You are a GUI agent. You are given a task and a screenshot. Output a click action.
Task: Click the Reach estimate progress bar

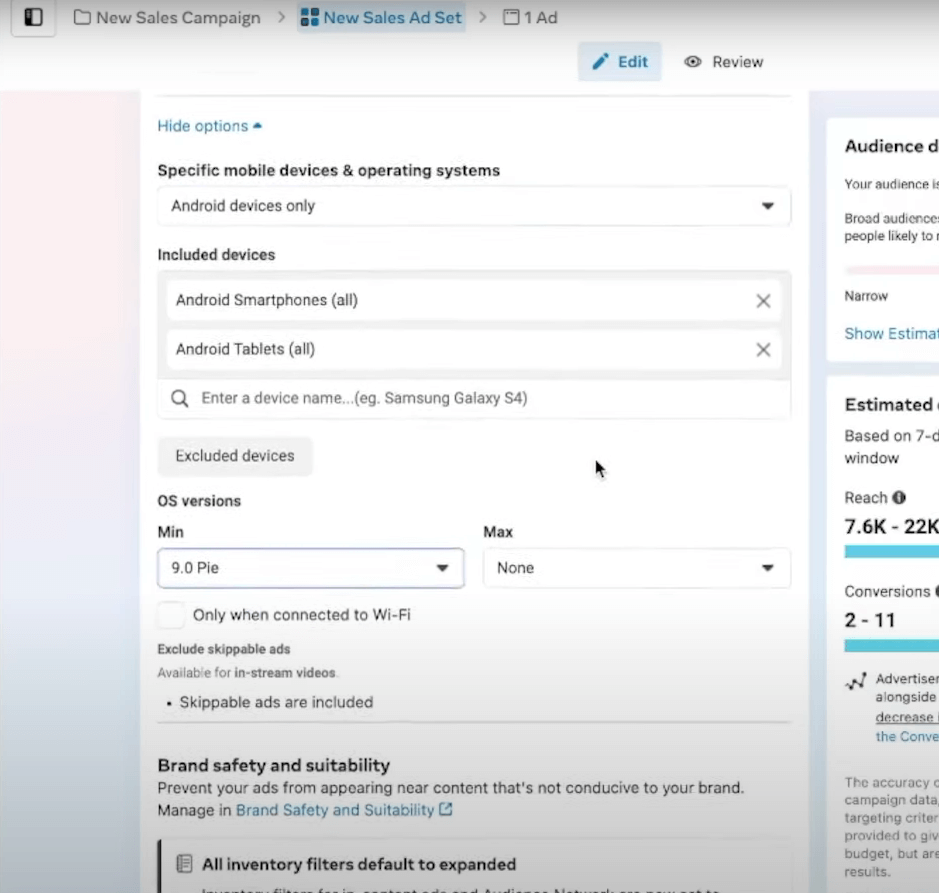coord(891,552)
